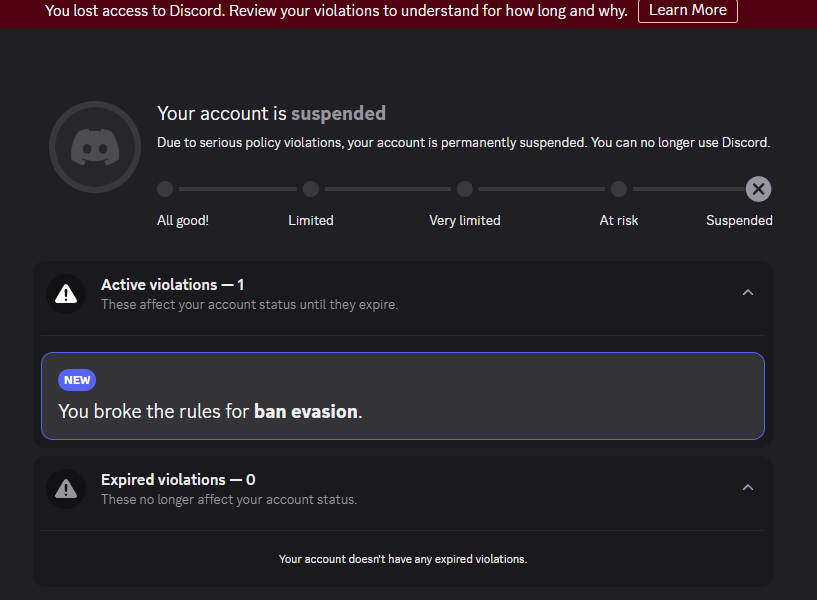
Task: Click 'These affect your account status' subtitle
Action: click(x=250, y=305)
